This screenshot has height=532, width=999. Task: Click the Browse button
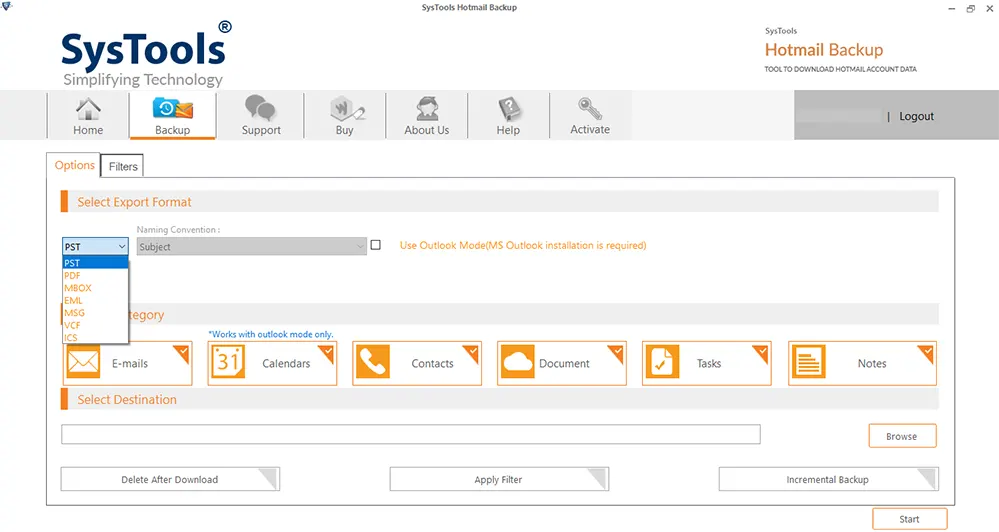[902, 436]
